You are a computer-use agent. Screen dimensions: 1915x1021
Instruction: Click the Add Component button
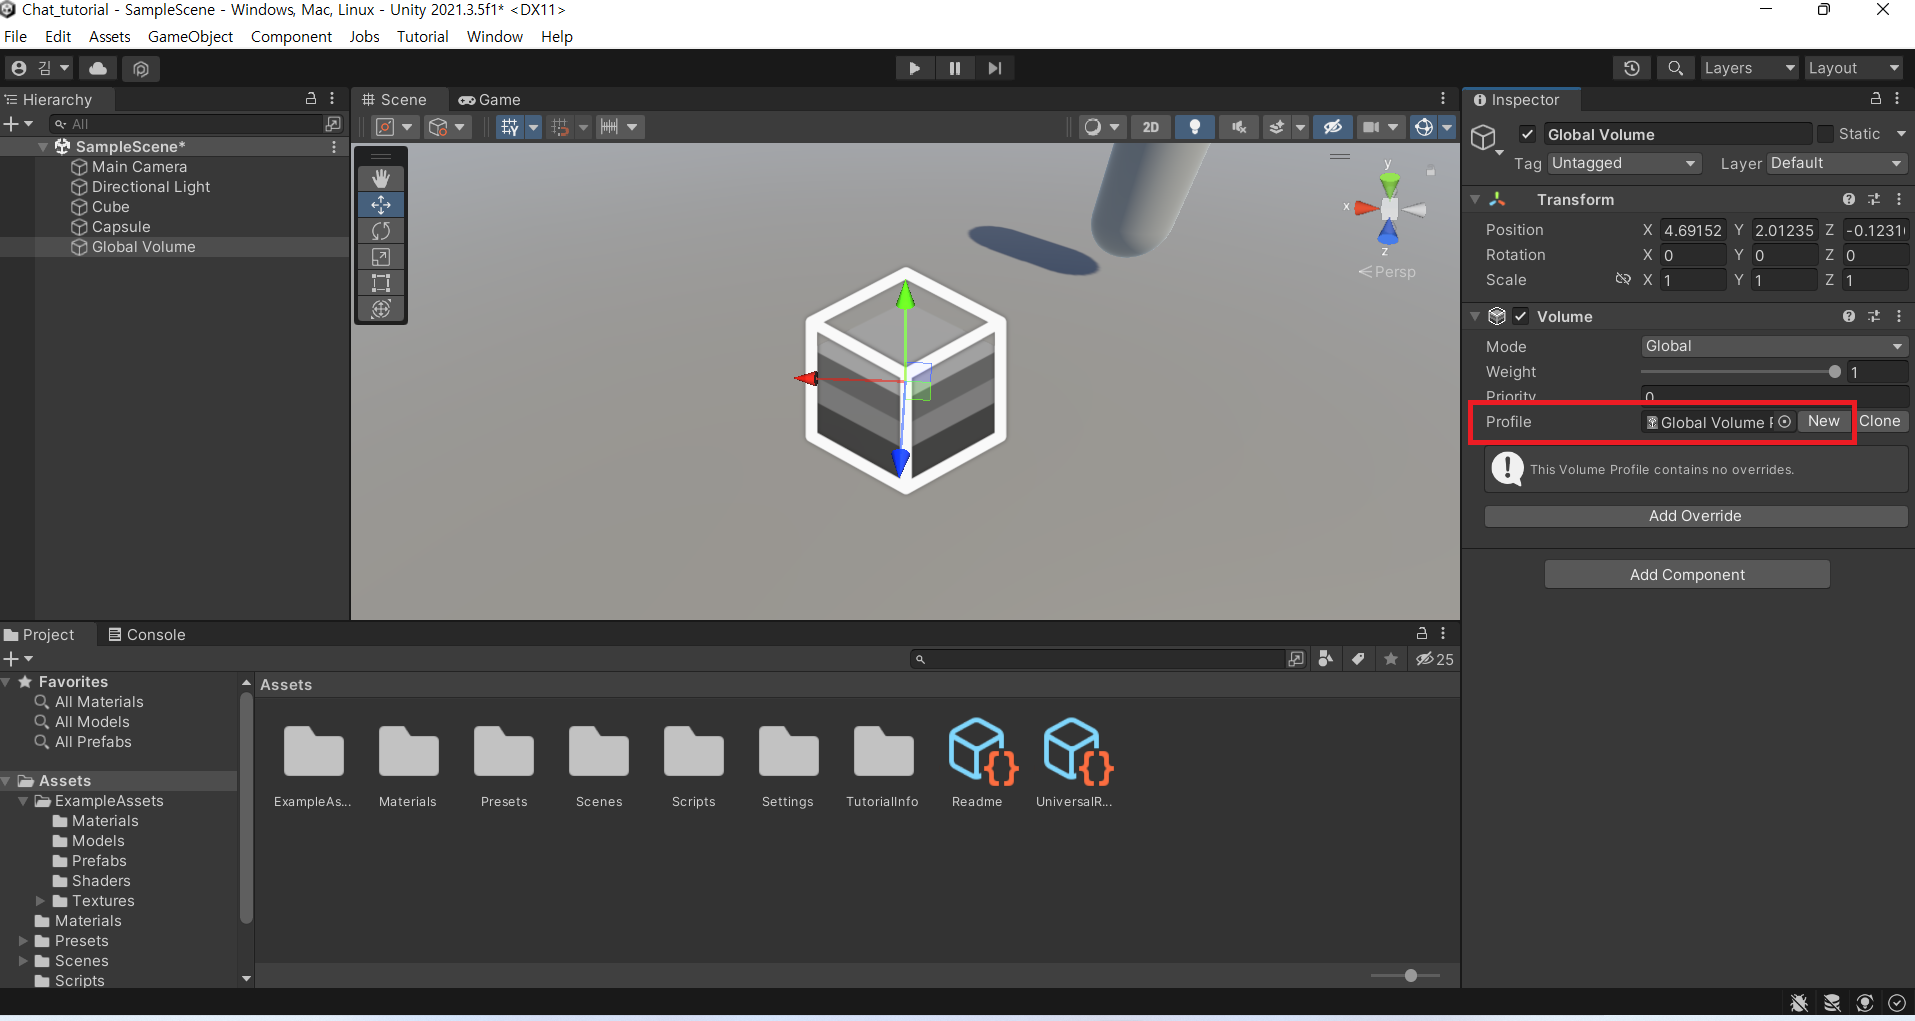(1687, 574)
